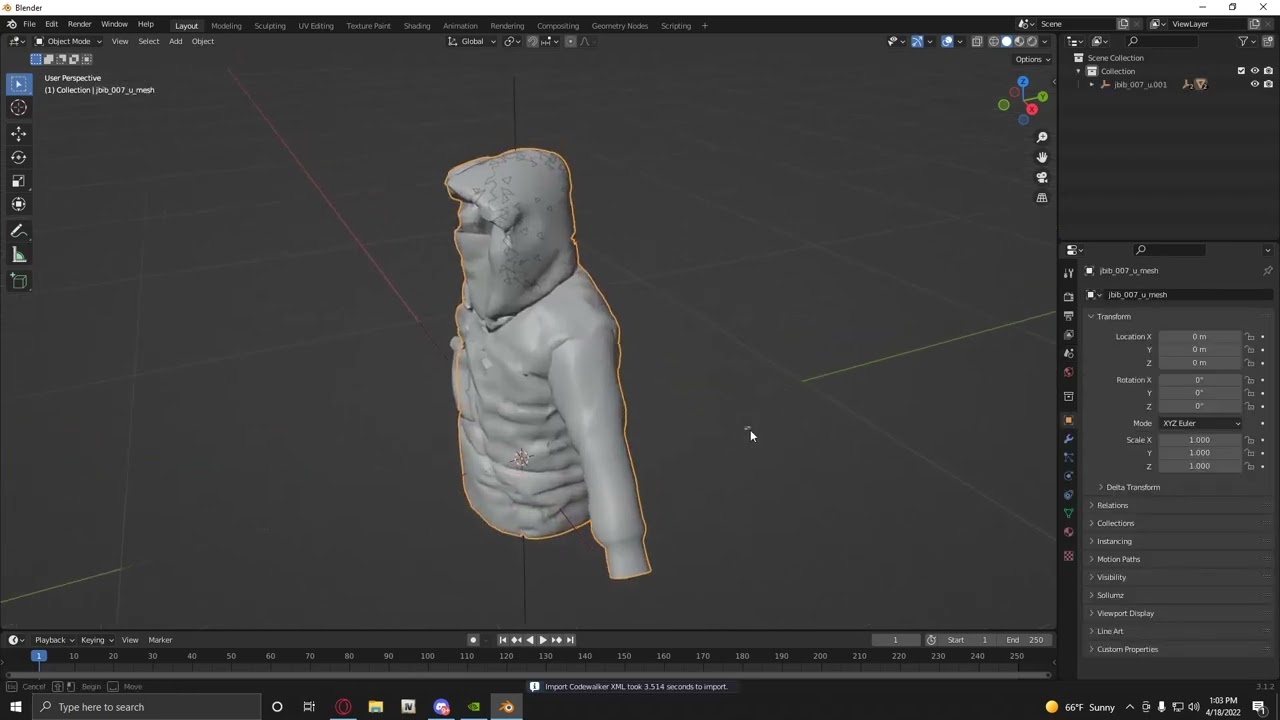Jump to the timeline end frame
This screenshot has height=720, width=1280.
570,640
